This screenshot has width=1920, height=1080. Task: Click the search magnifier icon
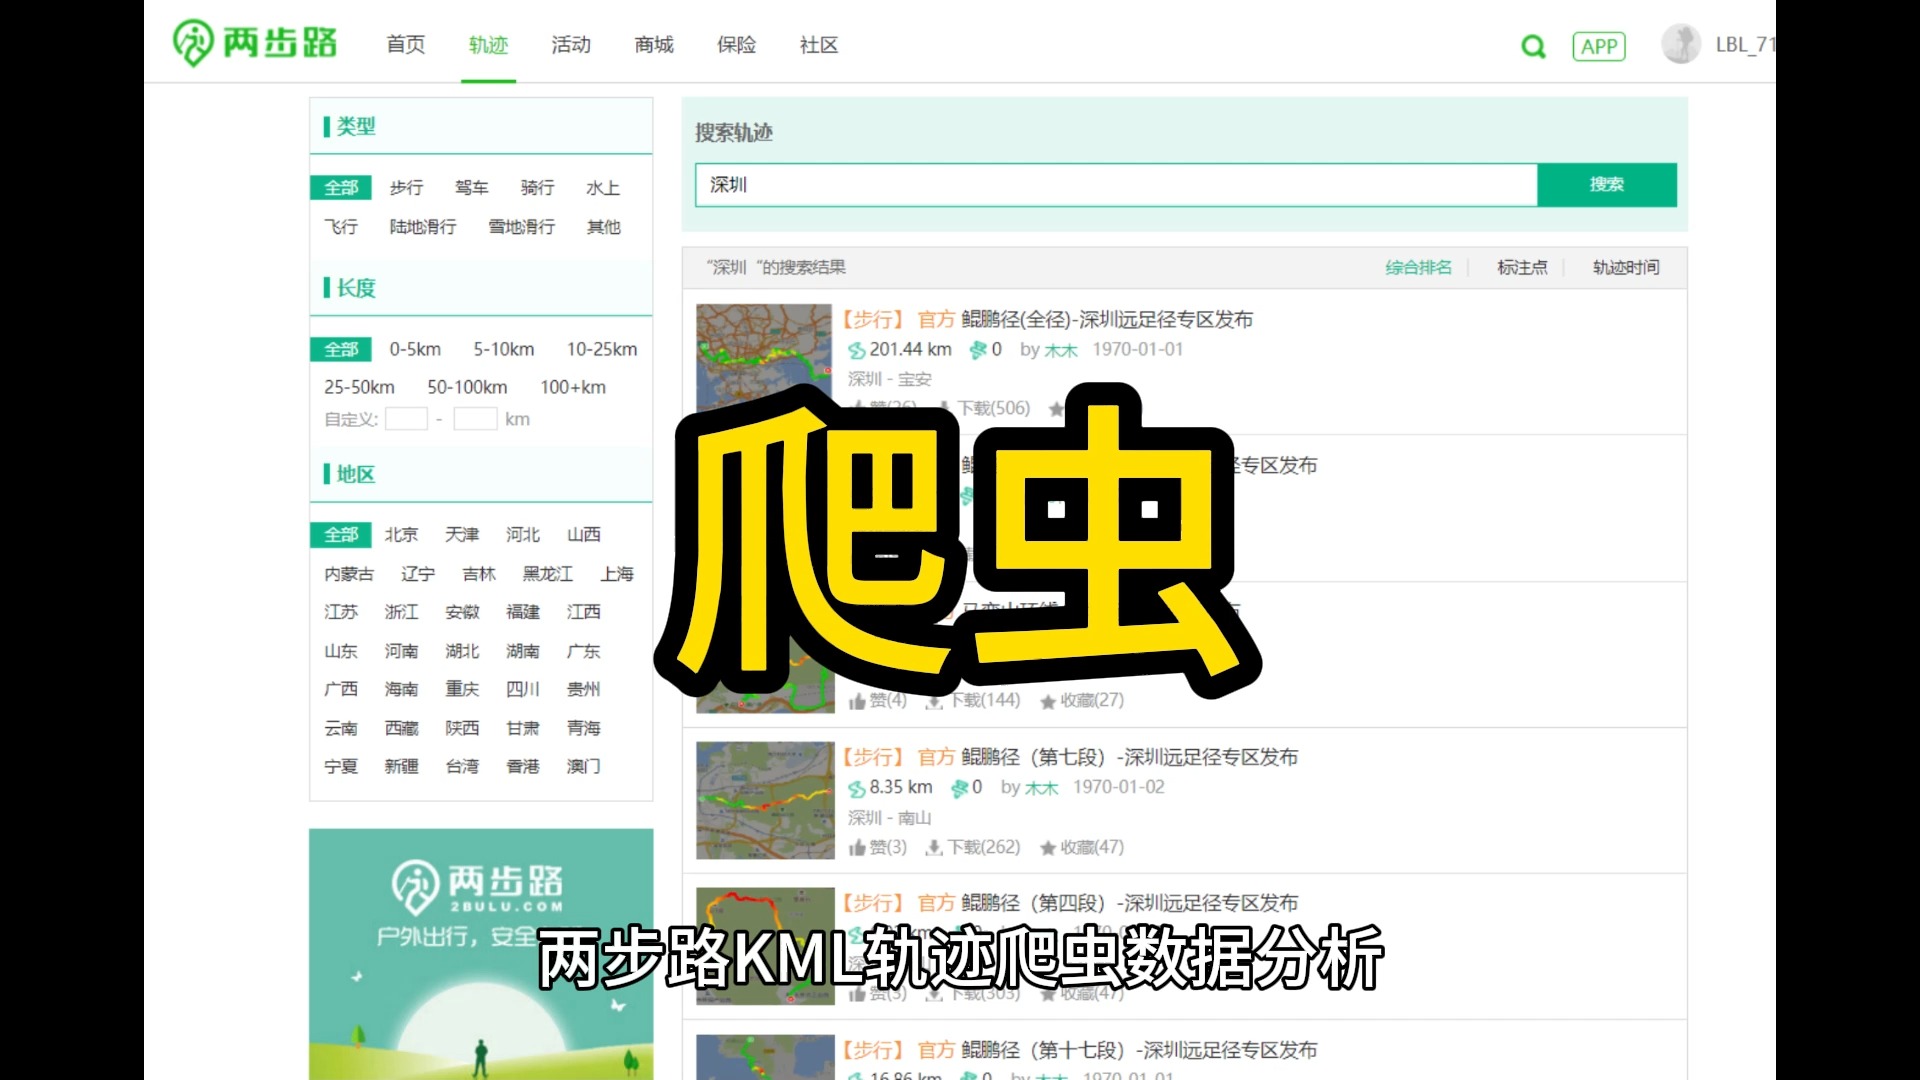pos(1532,46)
